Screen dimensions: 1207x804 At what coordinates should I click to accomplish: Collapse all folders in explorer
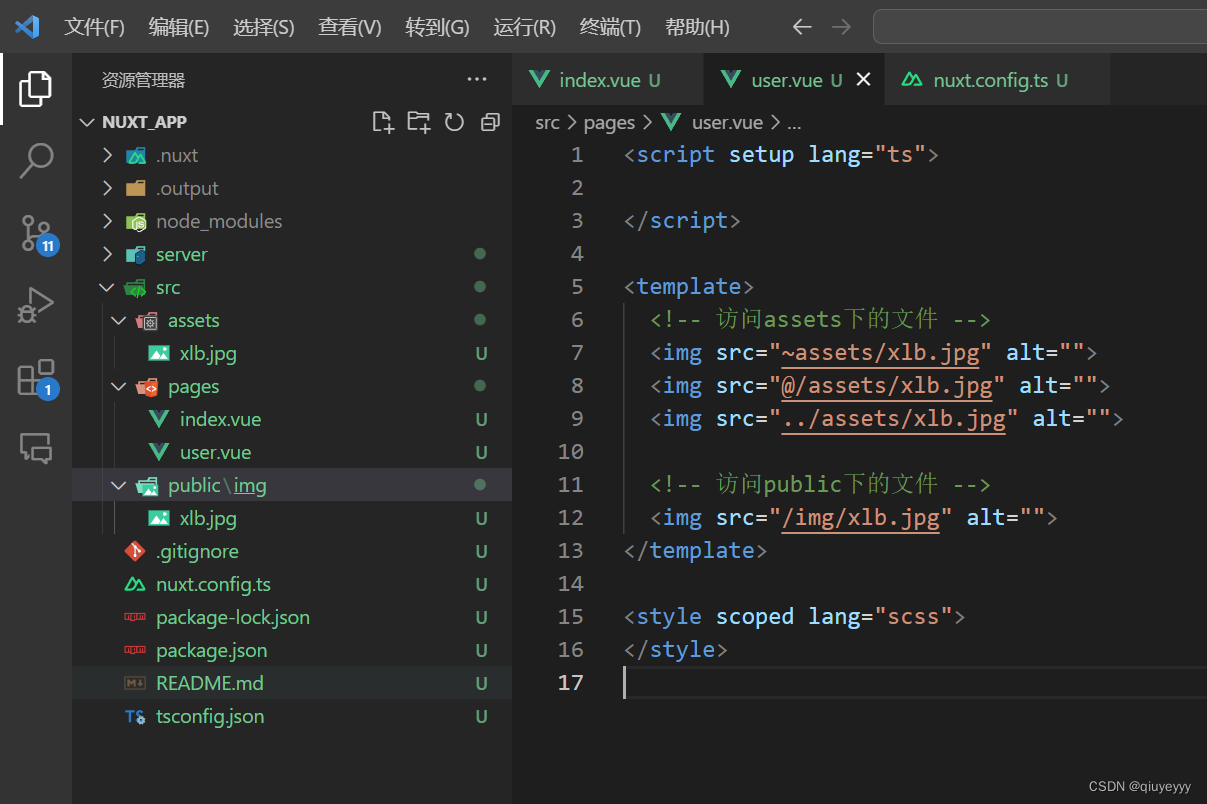pyautogui.click(x=490, y=122)
